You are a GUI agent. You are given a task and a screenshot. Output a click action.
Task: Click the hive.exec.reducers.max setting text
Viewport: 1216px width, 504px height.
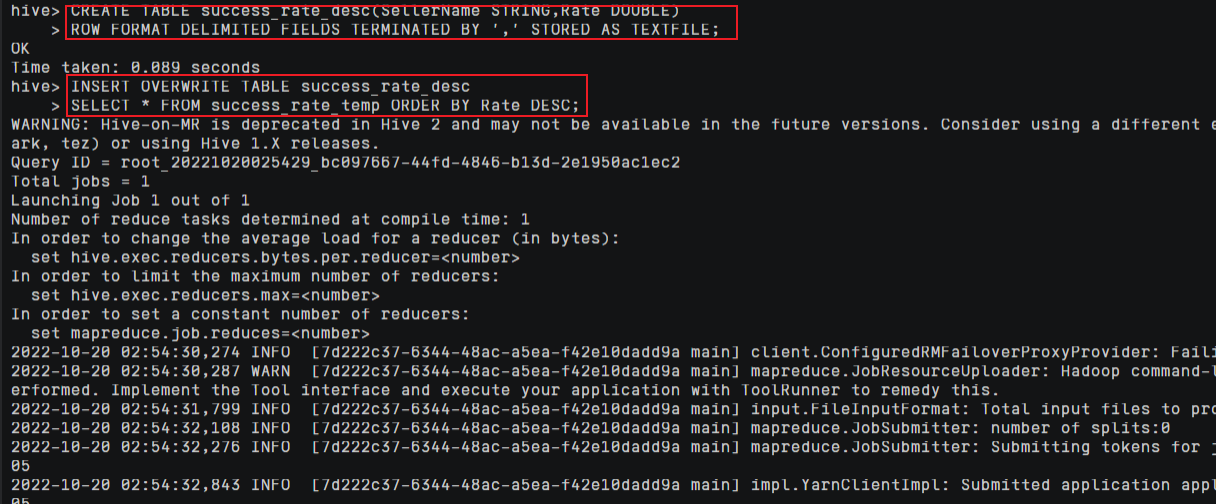205,295
